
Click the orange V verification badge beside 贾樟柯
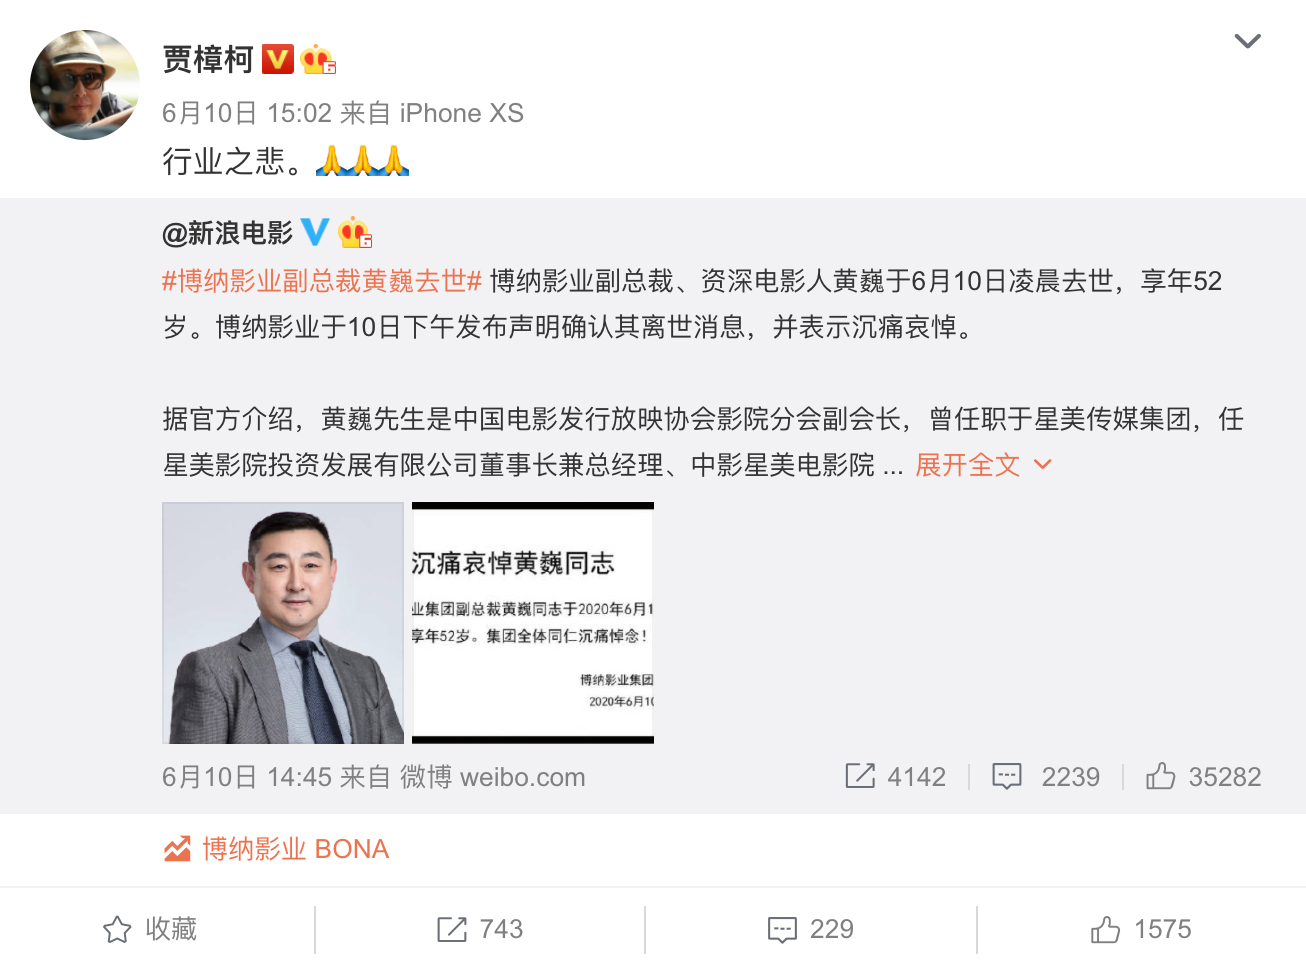click(x=278, y=60)
